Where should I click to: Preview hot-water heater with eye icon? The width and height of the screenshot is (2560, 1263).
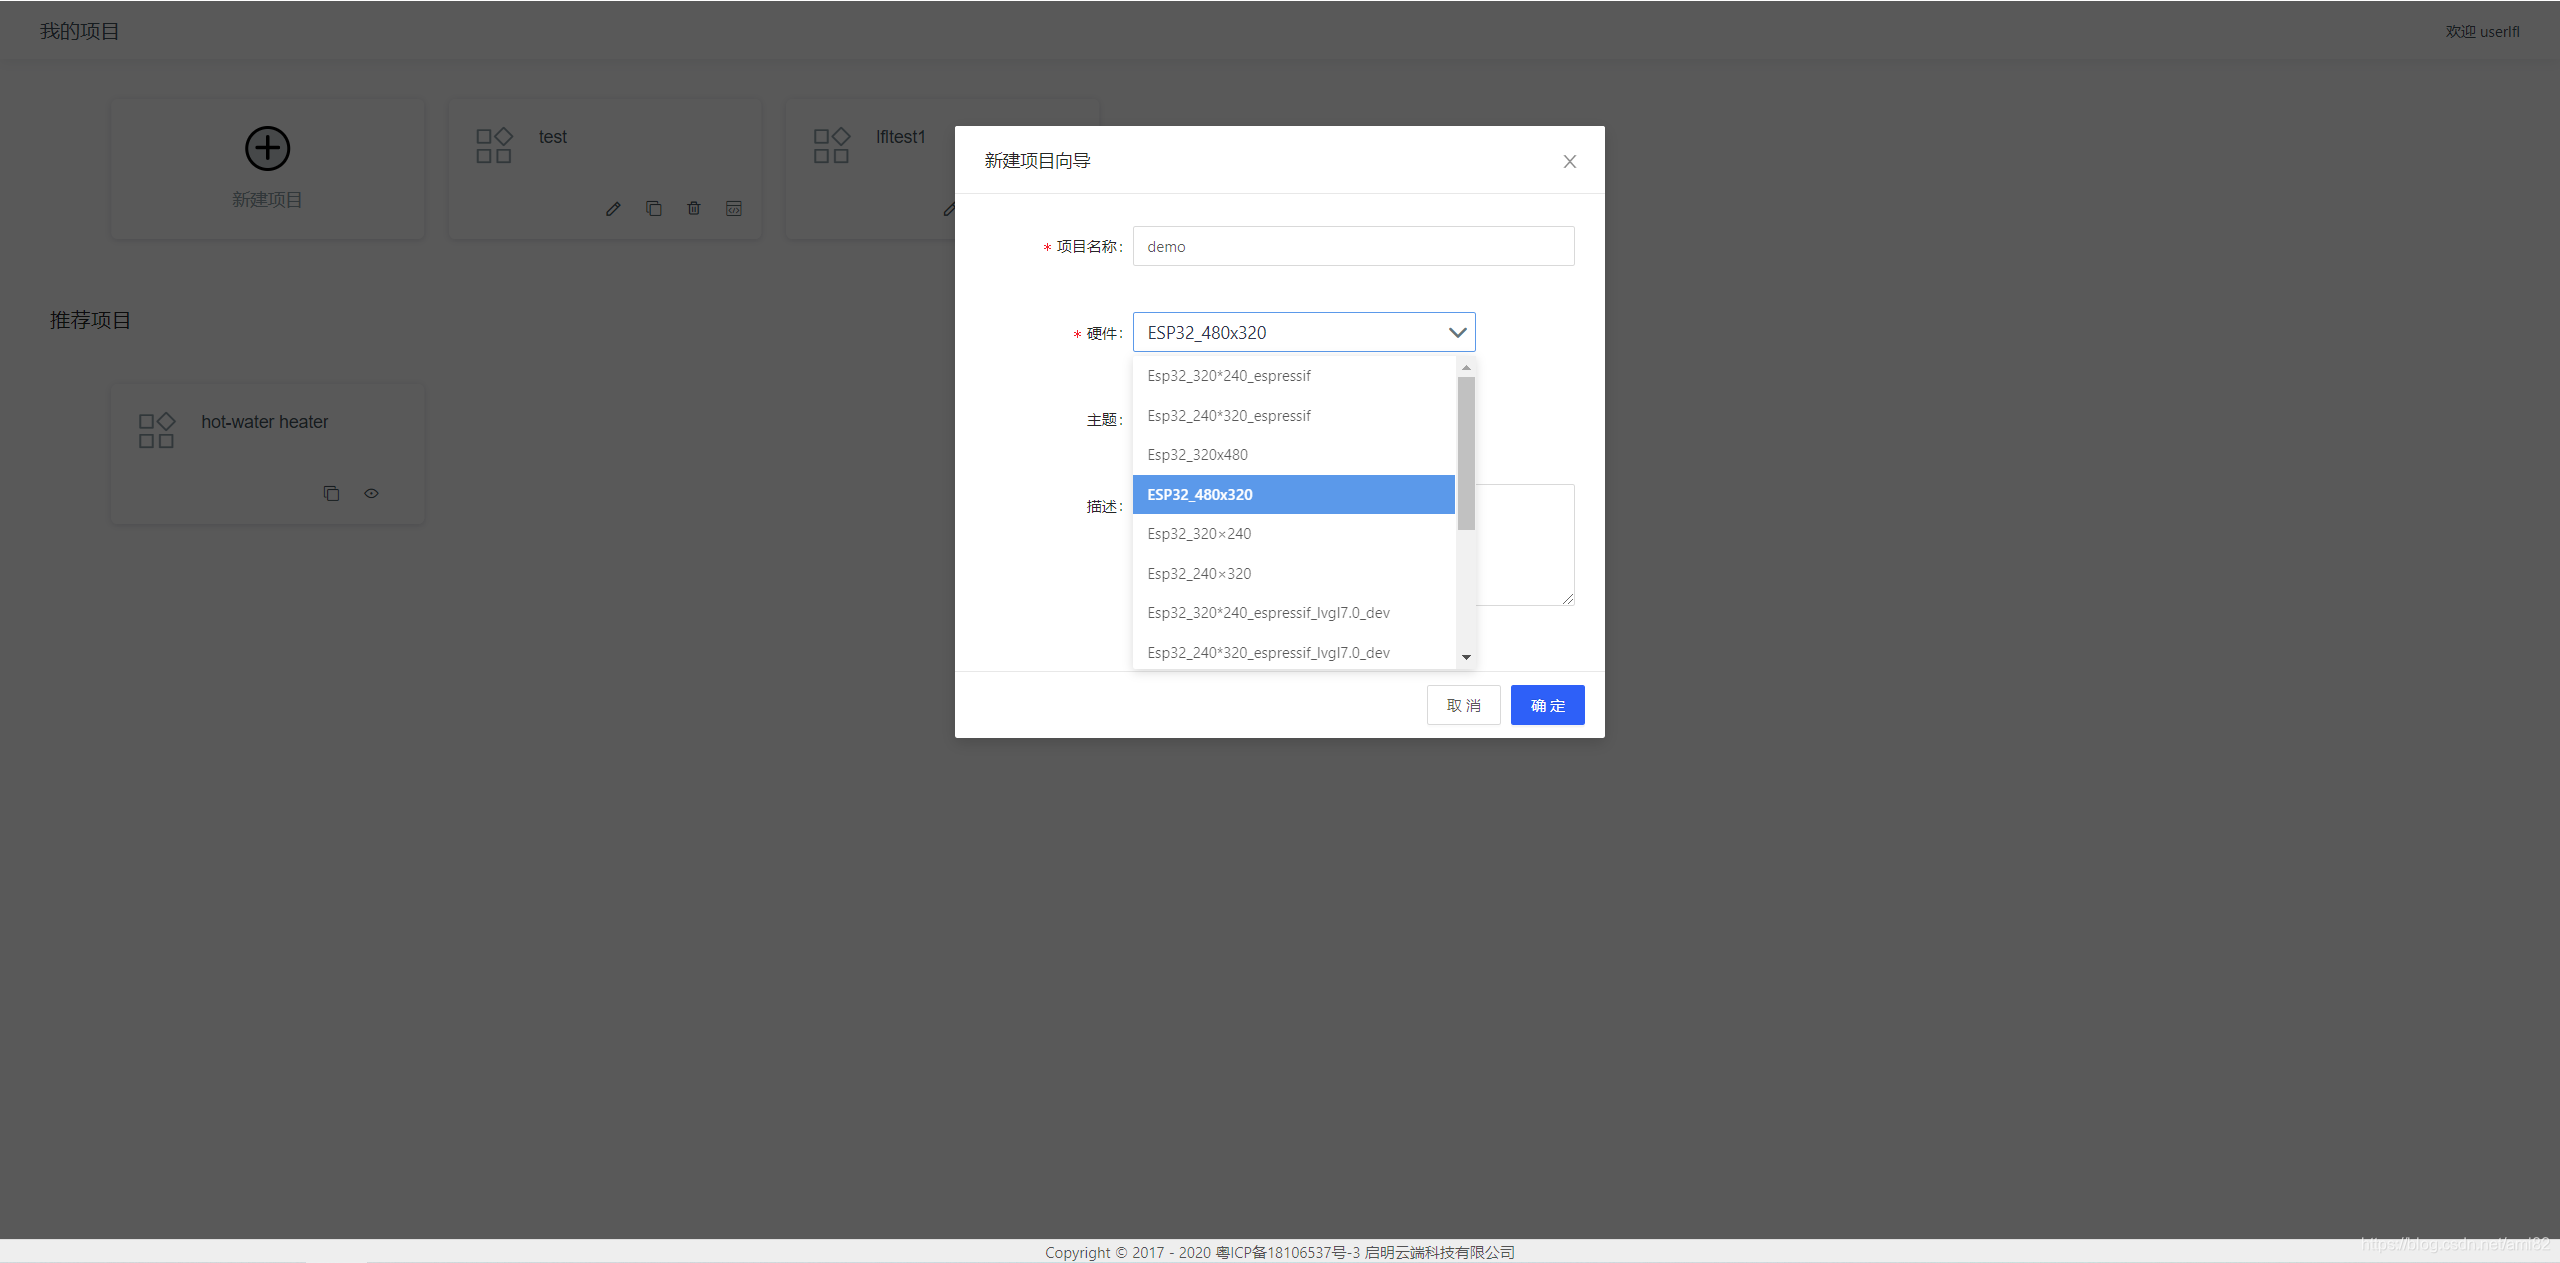371,493
